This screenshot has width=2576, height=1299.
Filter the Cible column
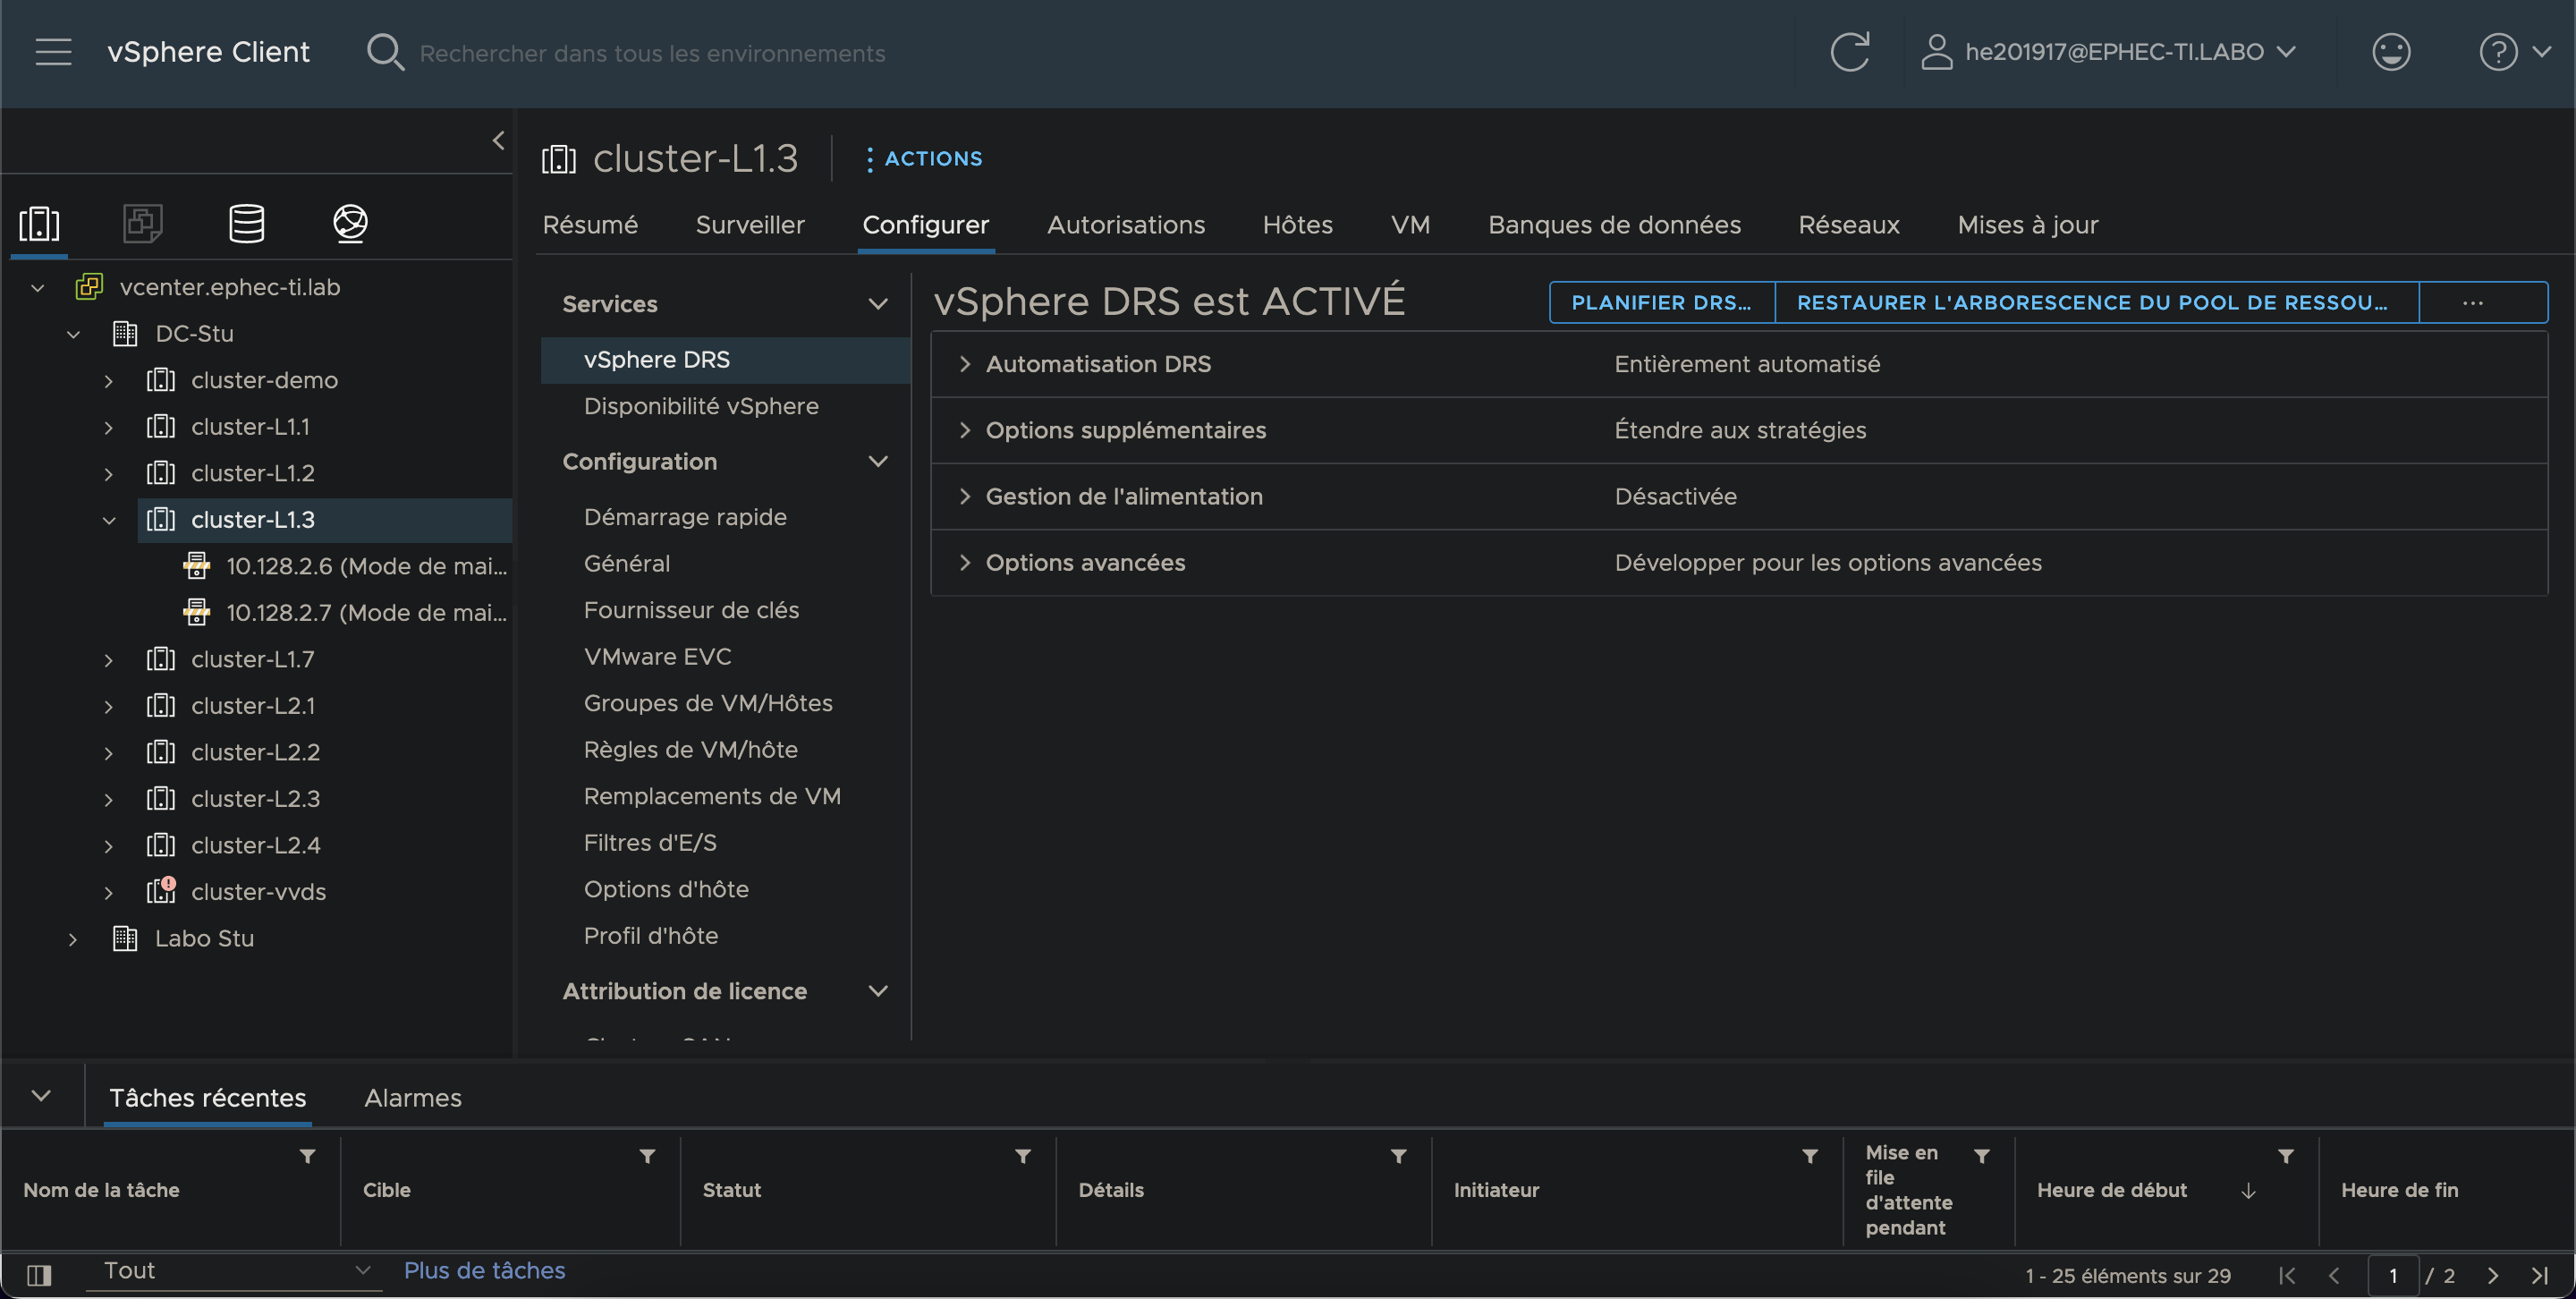click(x=648, y=1156)
